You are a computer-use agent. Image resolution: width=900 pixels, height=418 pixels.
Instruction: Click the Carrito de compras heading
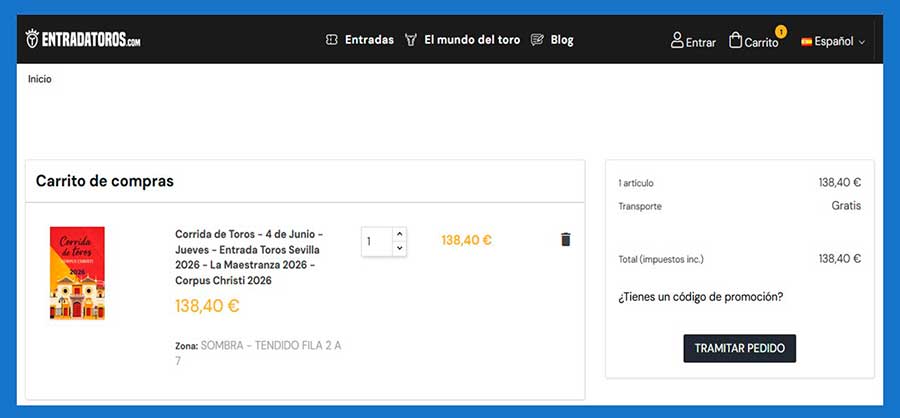coord(104,181)
